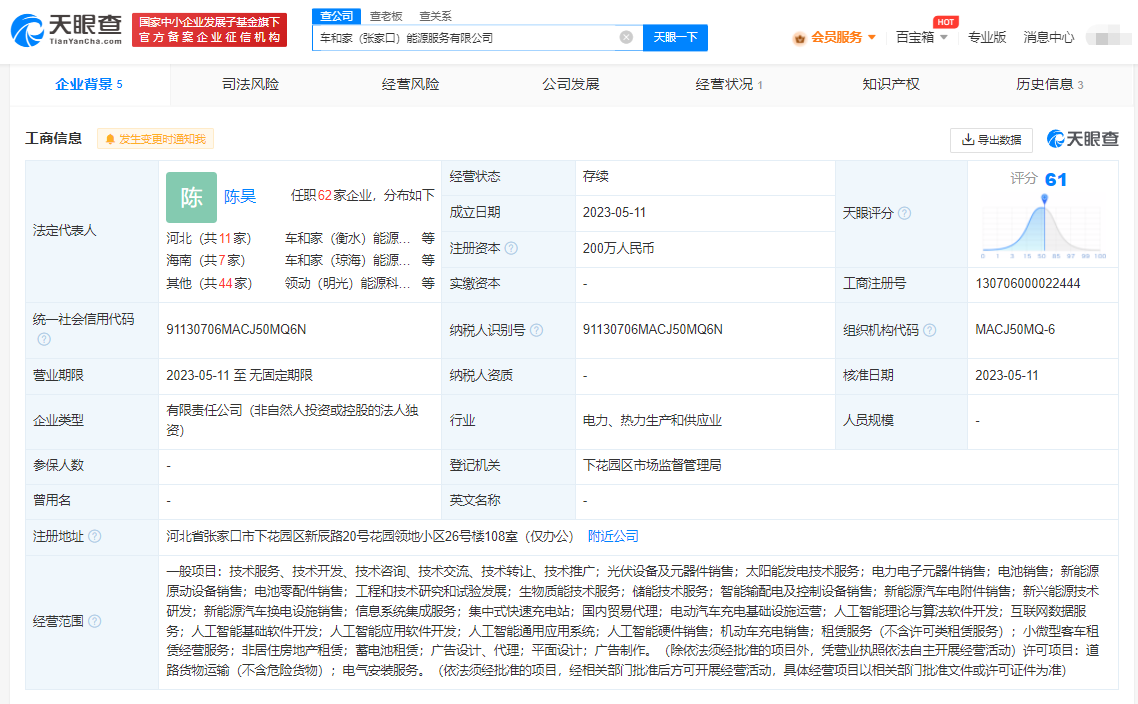
Task: Click 登记机关 value 下花园区市场监督管理局
Action: (652, 465)
